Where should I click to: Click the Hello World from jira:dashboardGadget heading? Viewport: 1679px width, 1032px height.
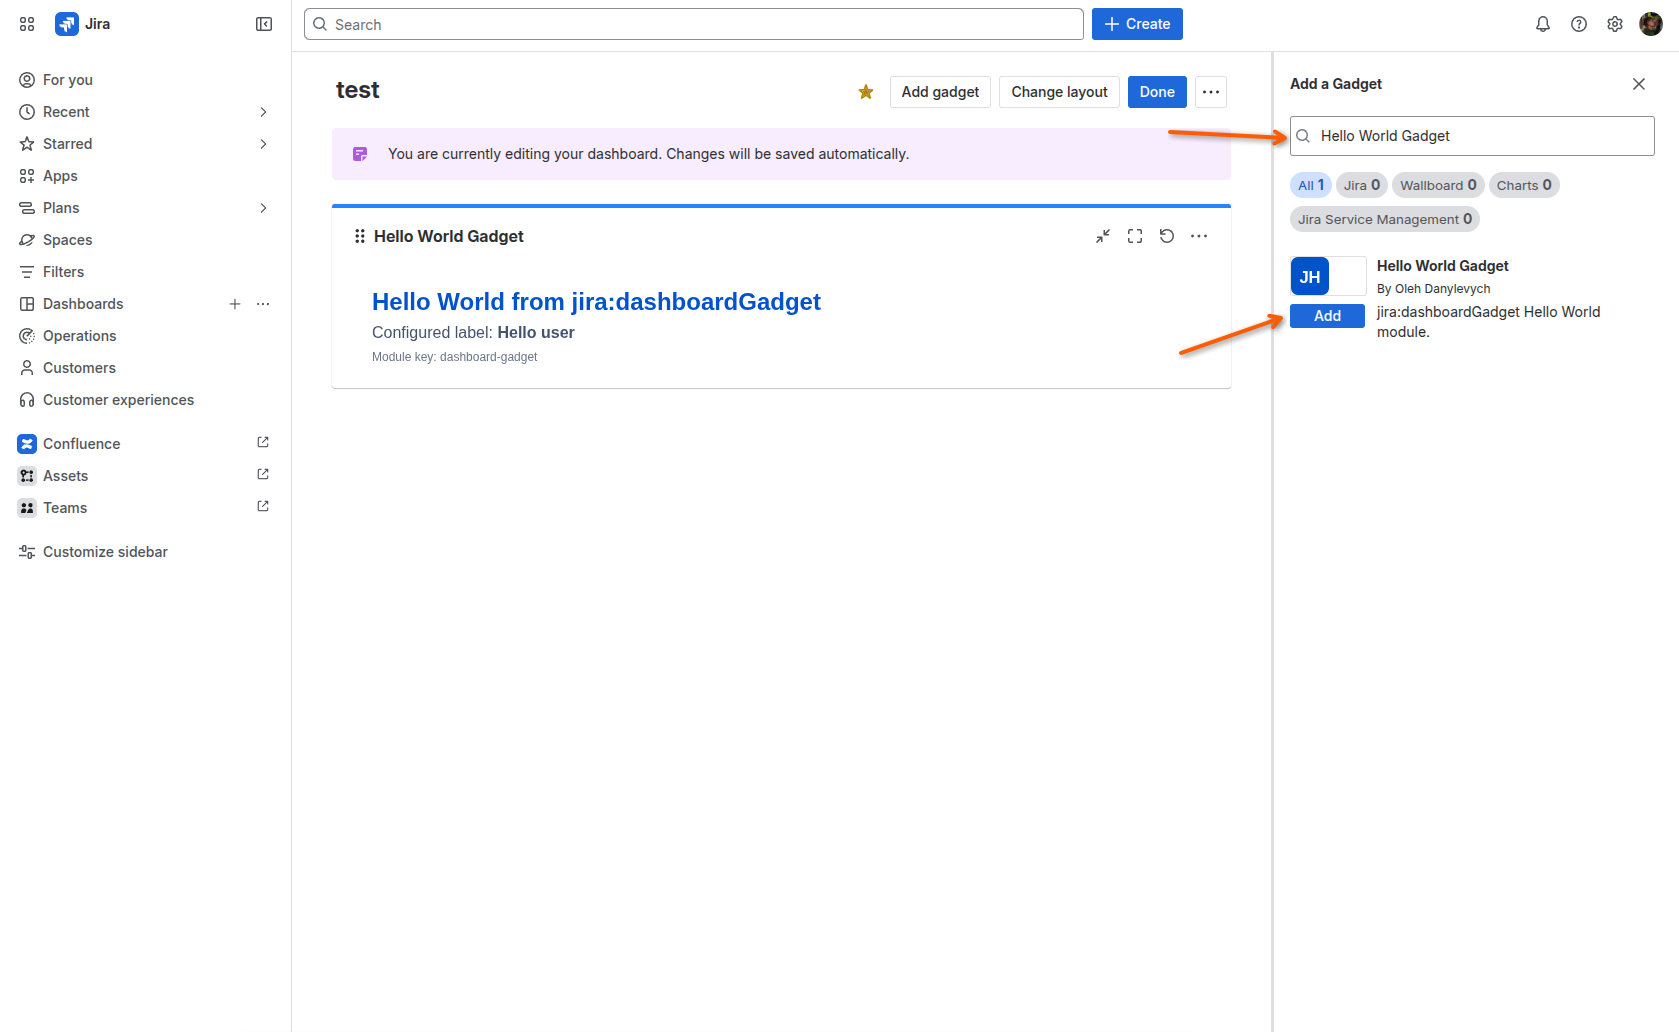click(x=596, y=302)
